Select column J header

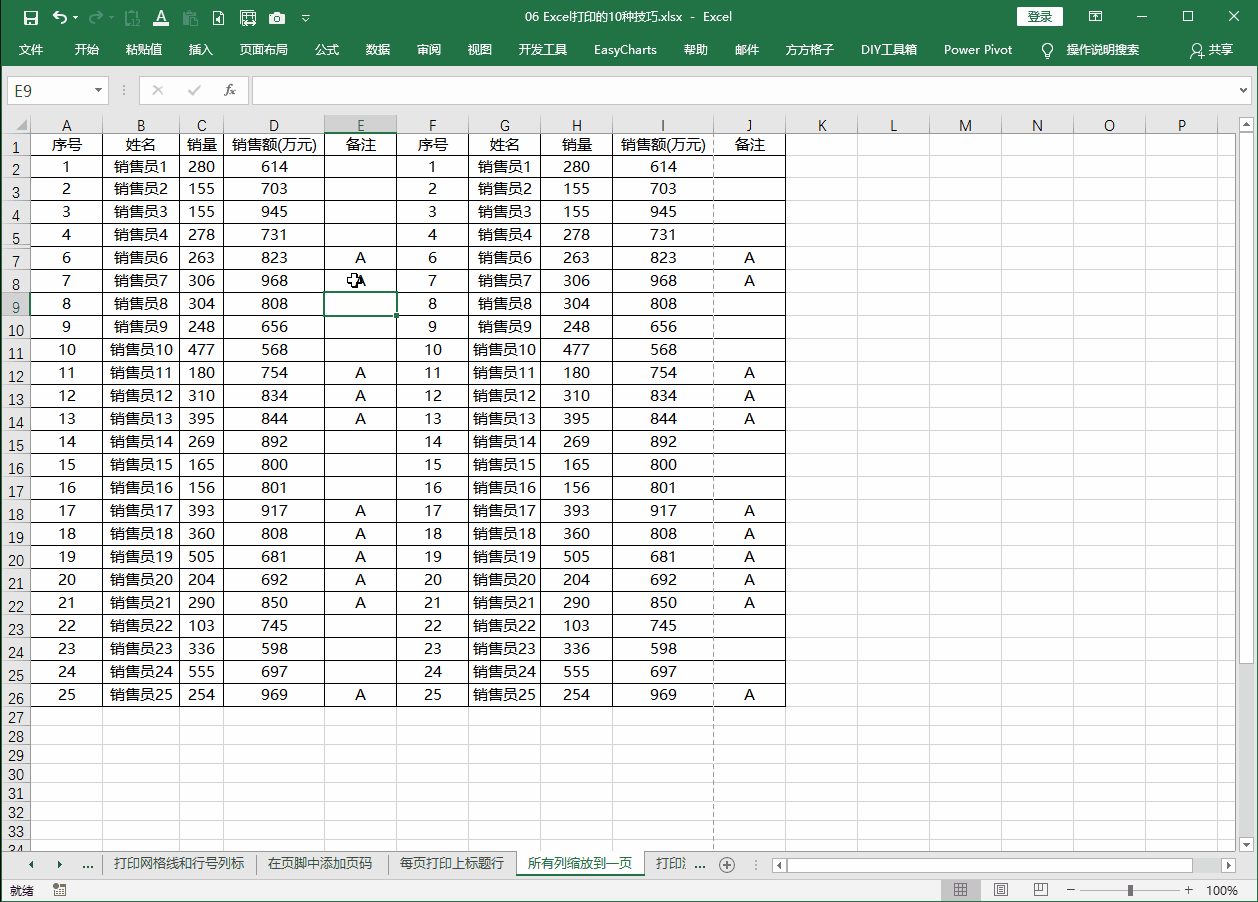click(749, 125)
